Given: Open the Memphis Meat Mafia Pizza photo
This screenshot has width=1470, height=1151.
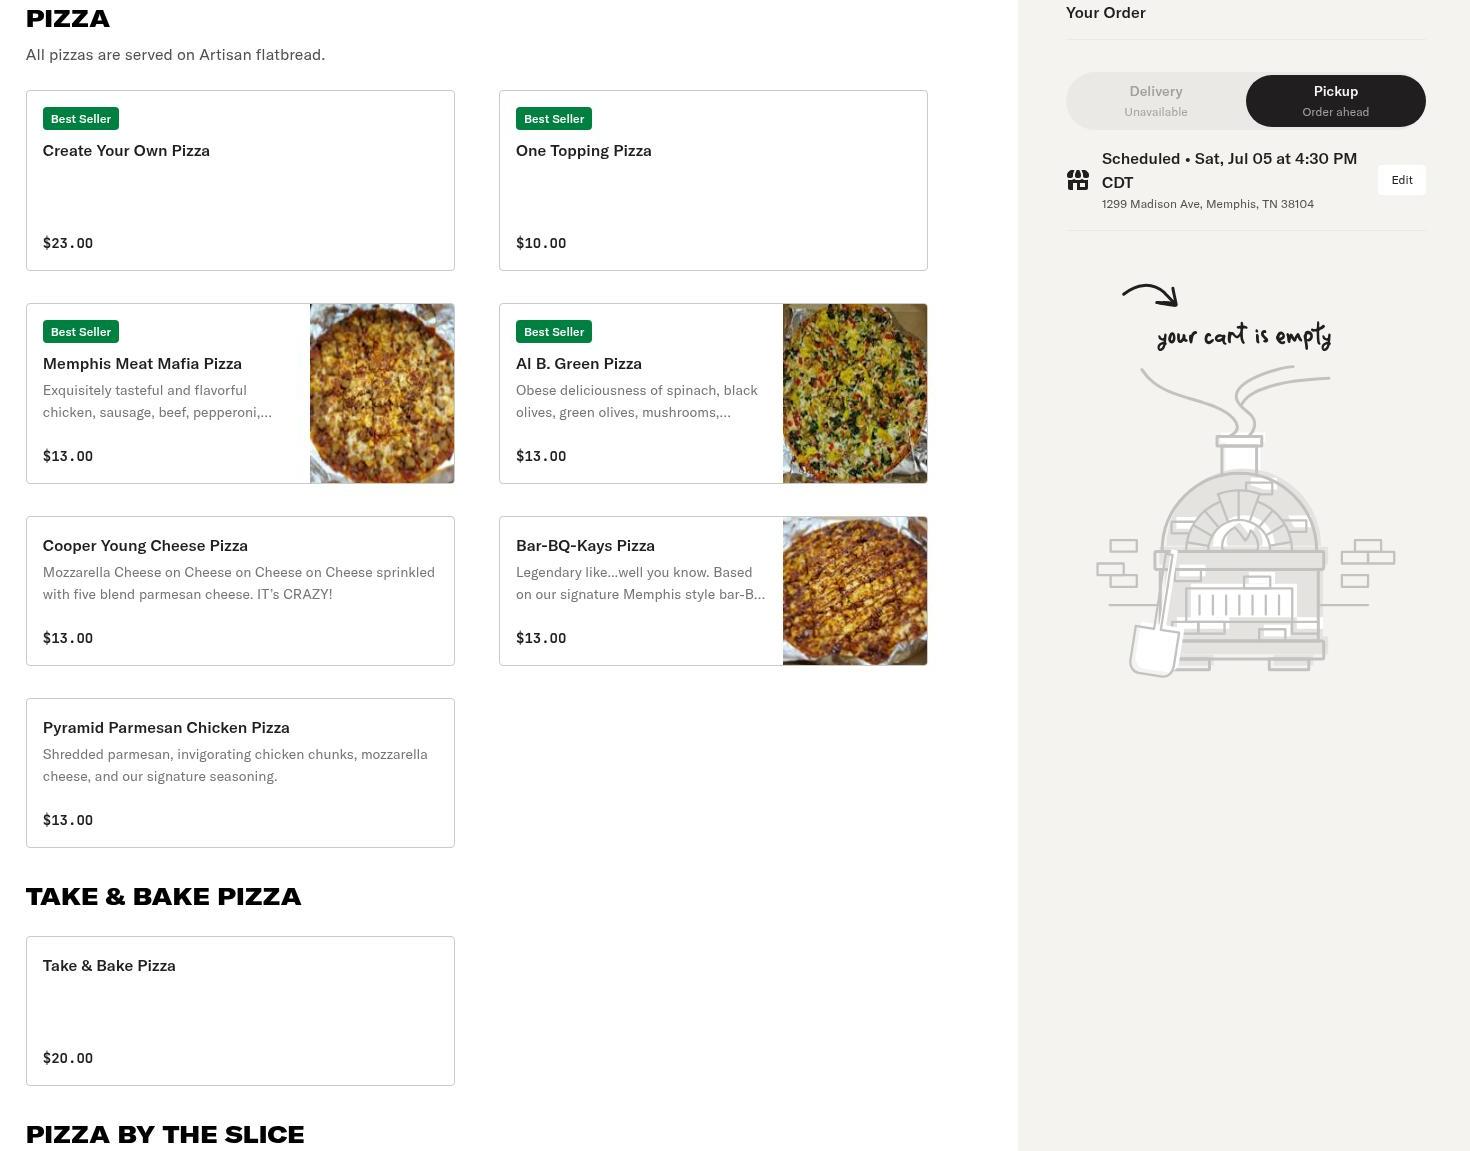Looking at the screenshot, I should pos(382,393).
